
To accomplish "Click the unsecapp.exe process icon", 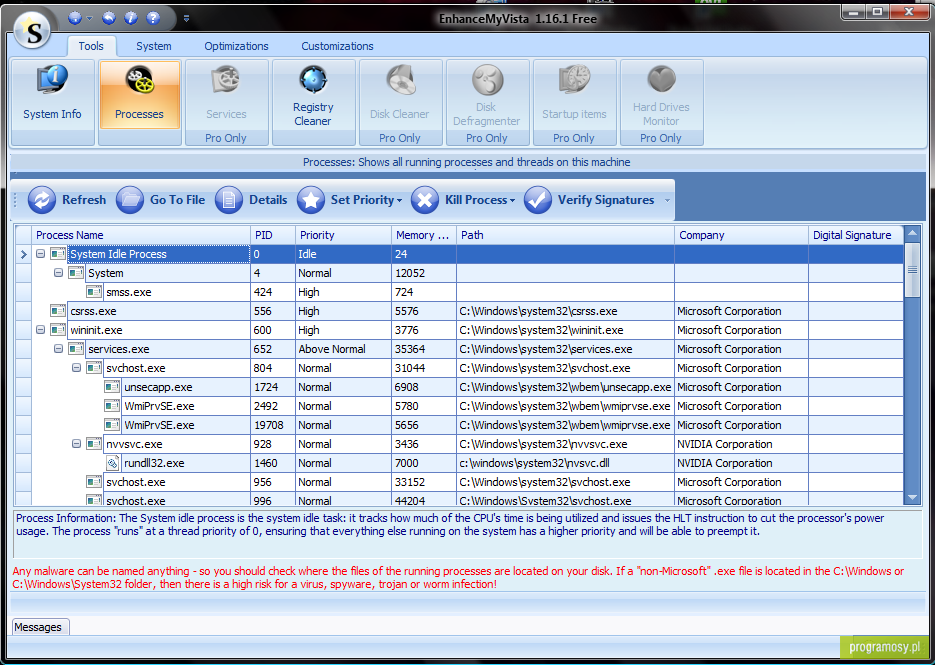I will [112, 387].
